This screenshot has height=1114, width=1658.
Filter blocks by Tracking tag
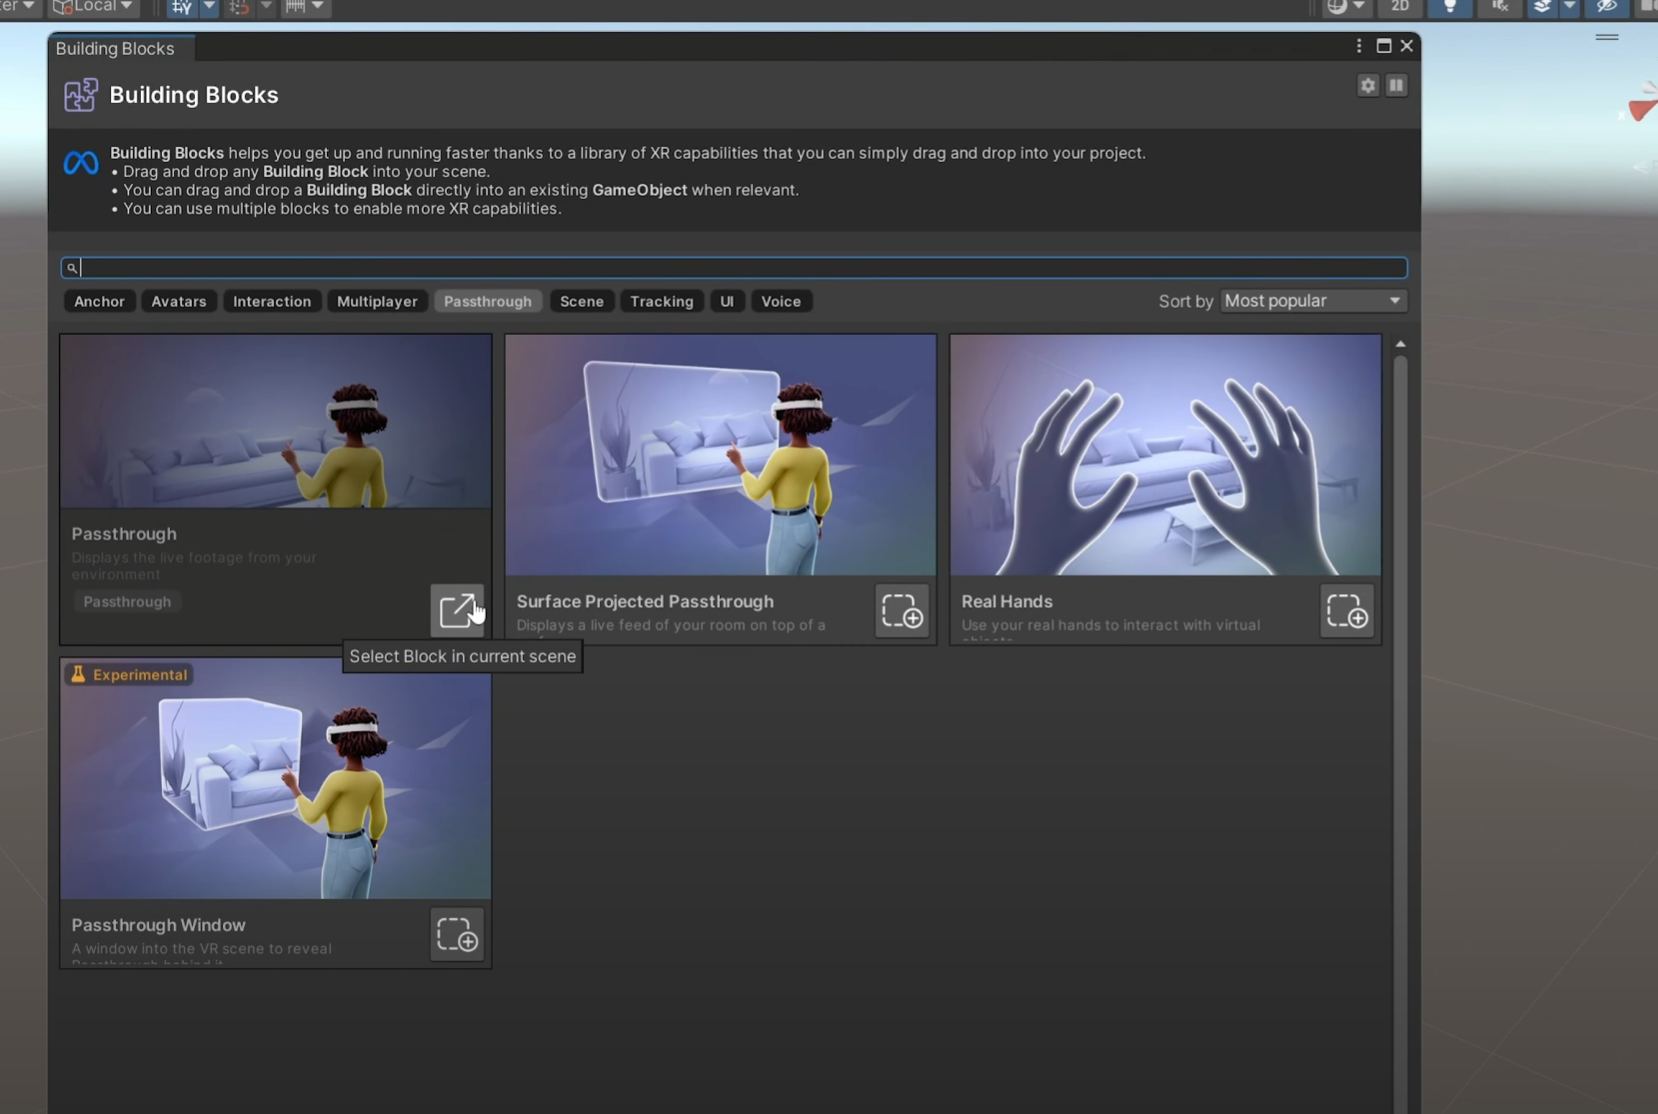click(662, 301)
